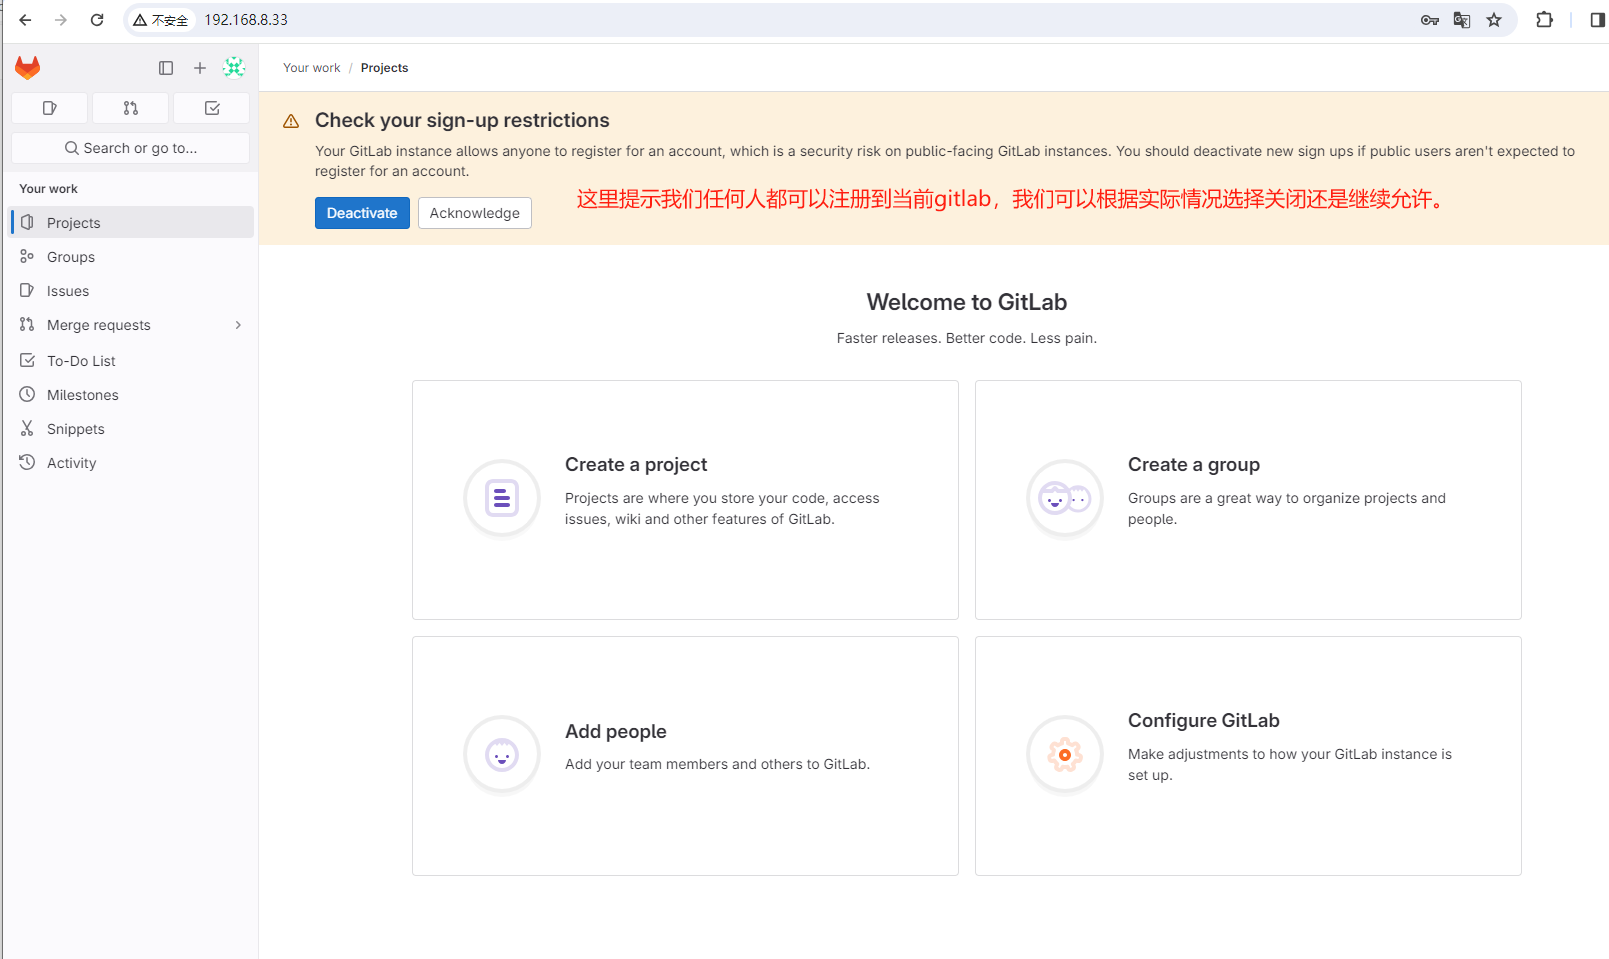
Task: Click the GitLab fox logo
Action: (x=28, y=68)
